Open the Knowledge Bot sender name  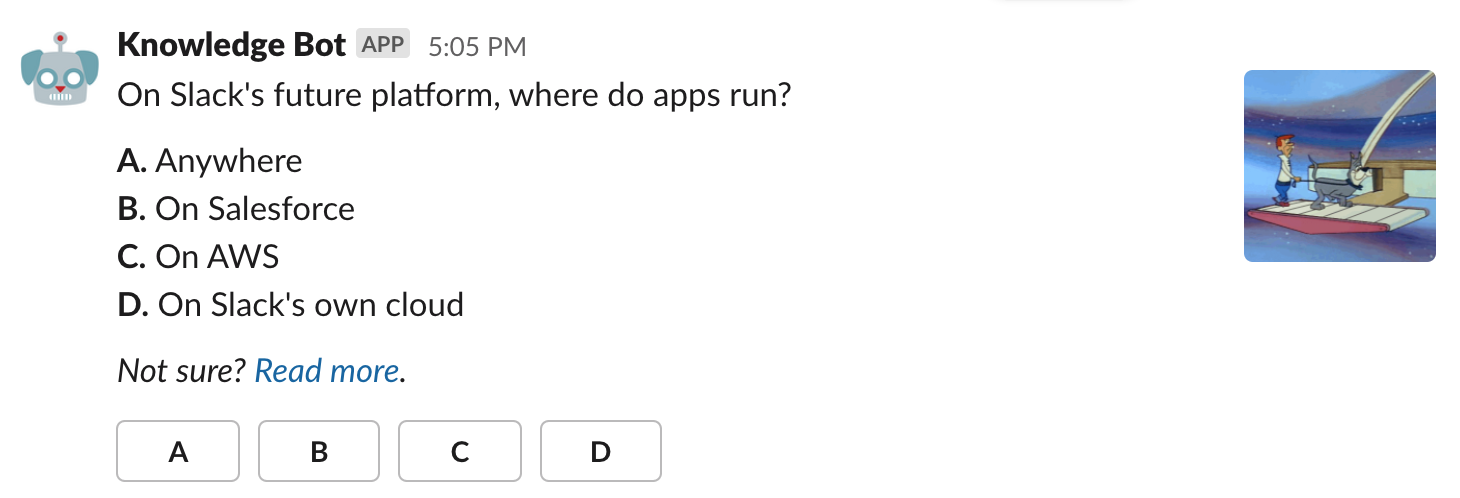pos(232,45)
